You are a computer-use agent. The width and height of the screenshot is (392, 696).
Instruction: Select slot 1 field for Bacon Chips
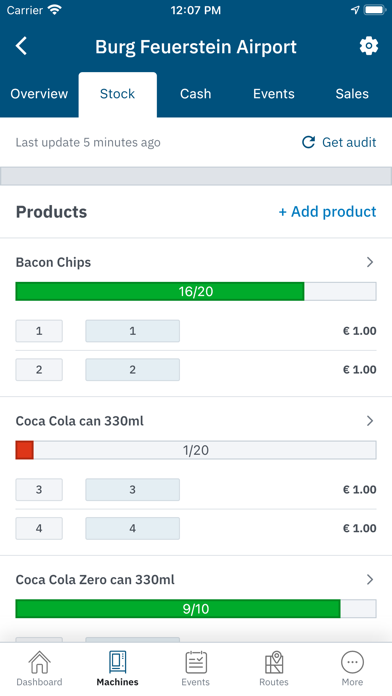coord(39,331)
